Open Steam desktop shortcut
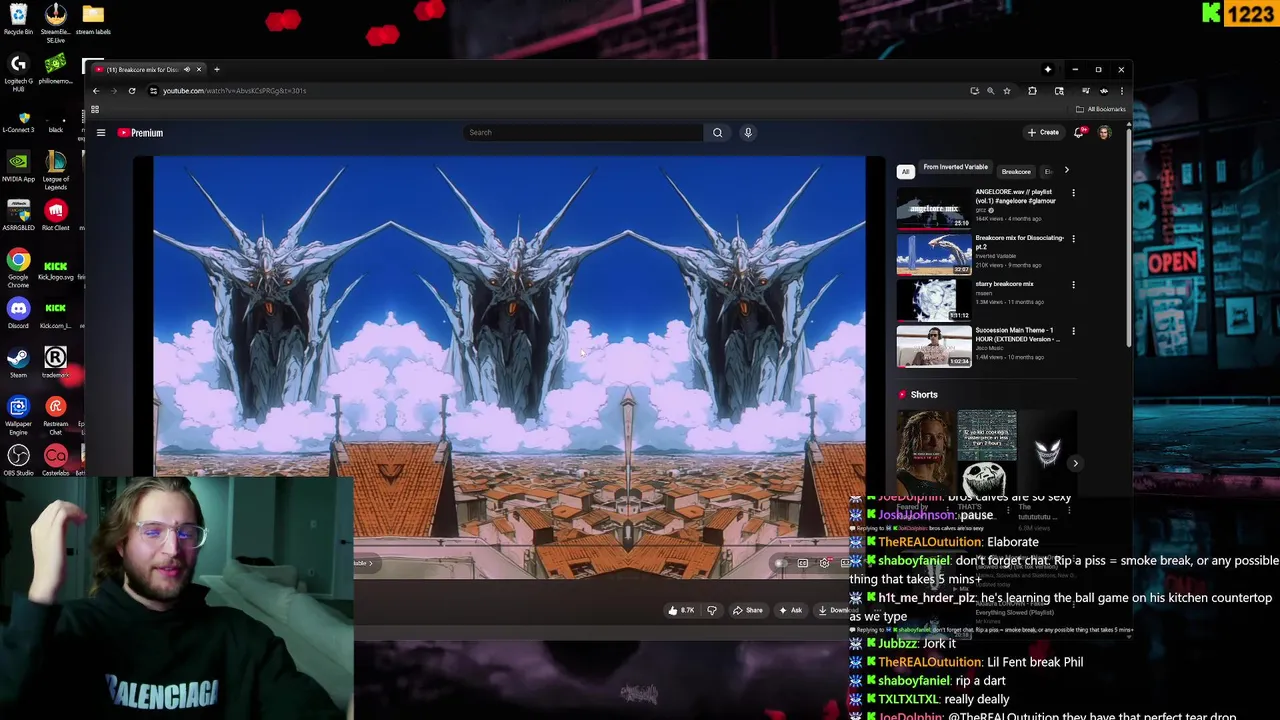 point(18,362)
